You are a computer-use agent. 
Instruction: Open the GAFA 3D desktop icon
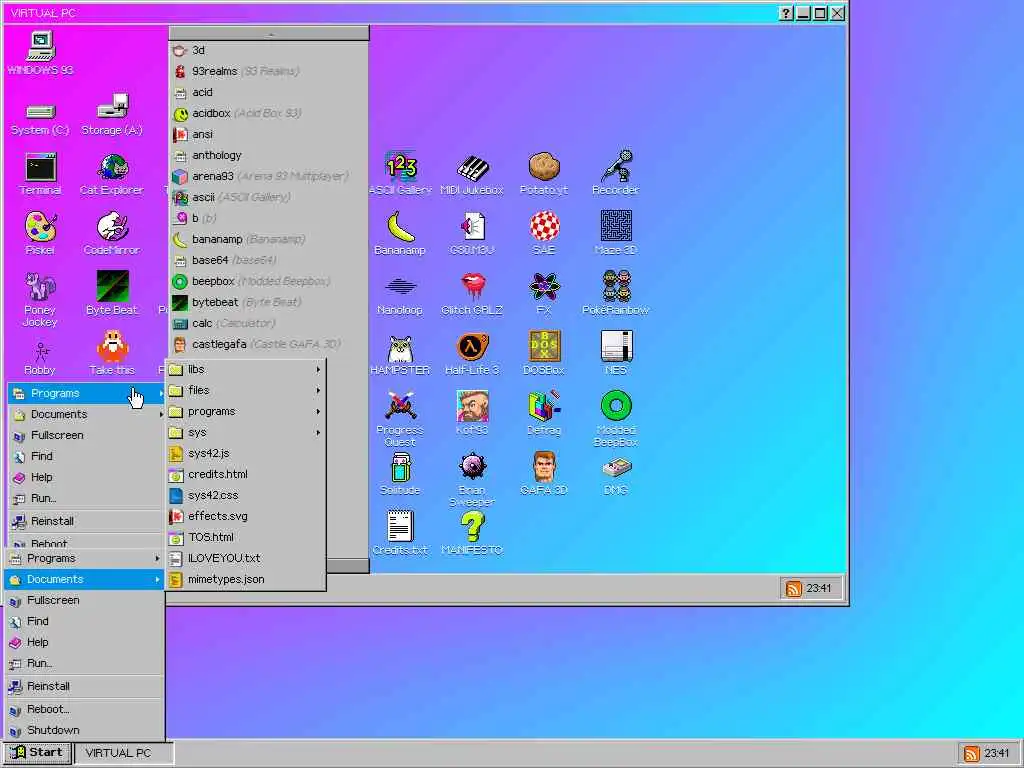(x=543, y=473)
